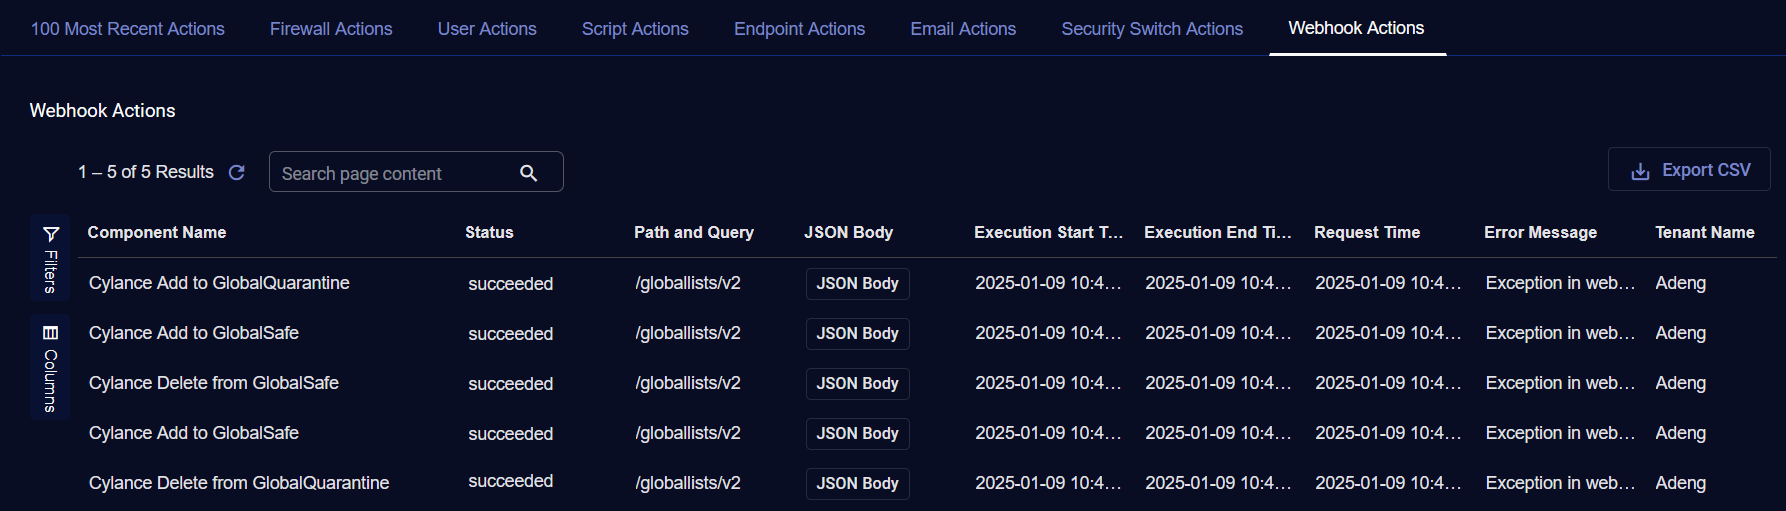Click the search magnifier icon
Viewport: 1786px width, 511px height.
click(529, 173)
